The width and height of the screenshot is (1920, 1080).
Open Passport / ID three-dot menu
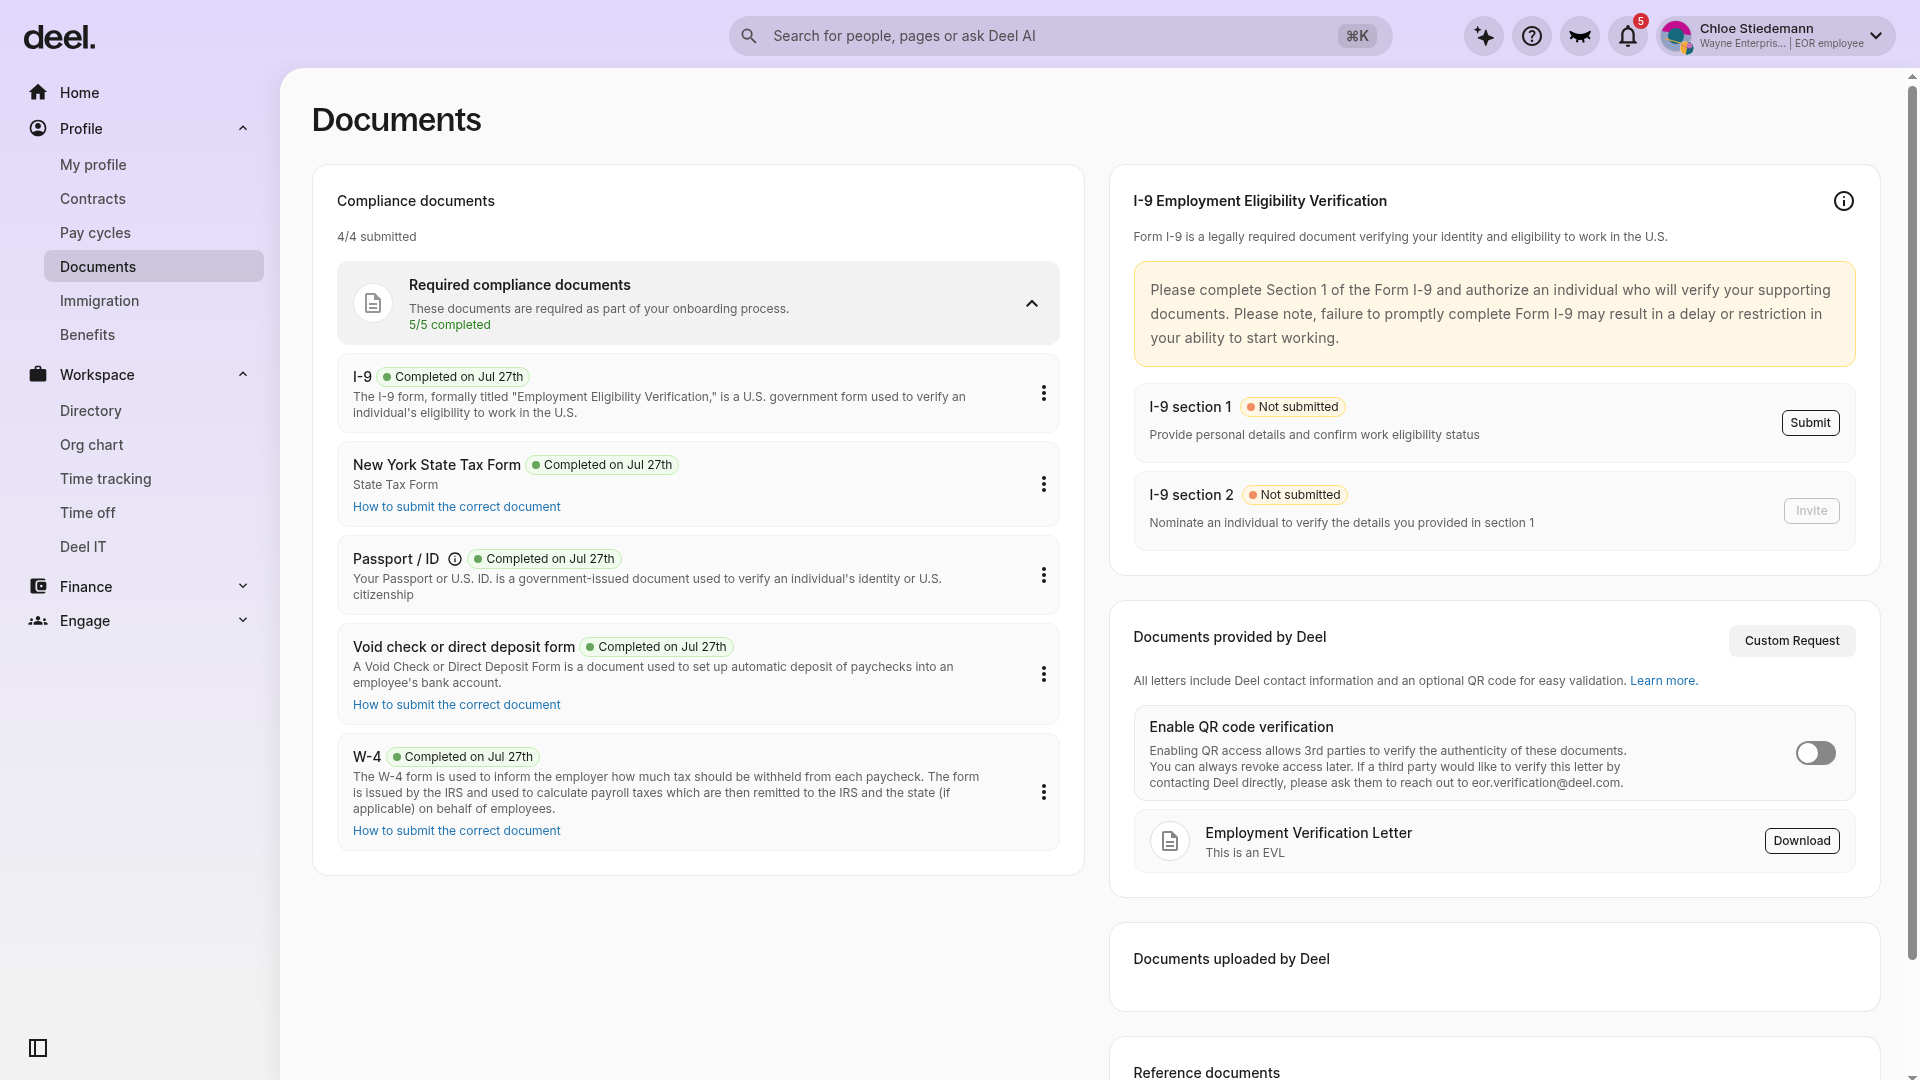point(1044,575)
